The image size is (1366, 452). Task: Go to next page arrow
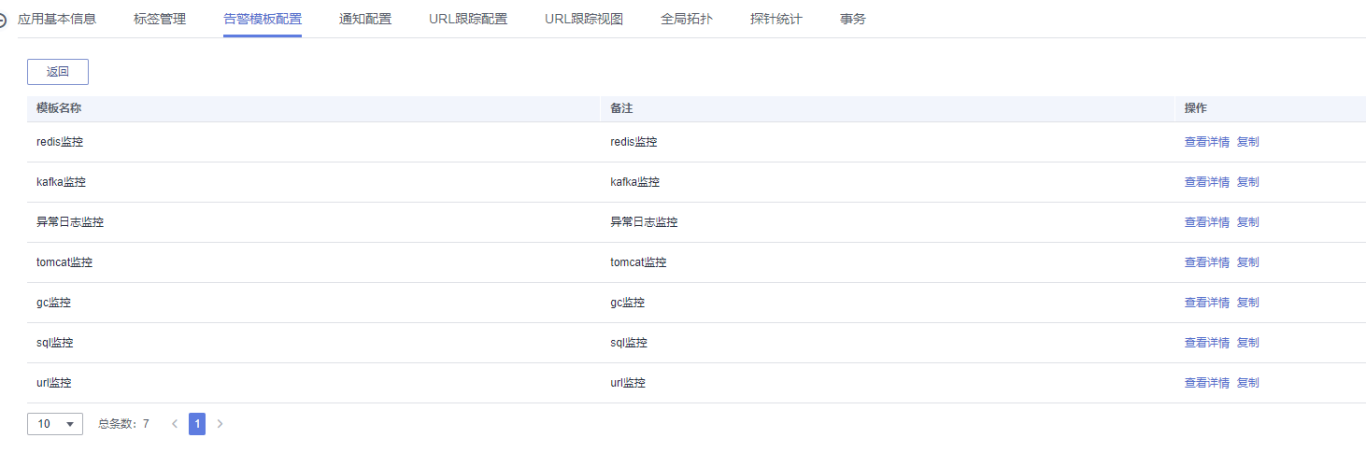(220, 424)
